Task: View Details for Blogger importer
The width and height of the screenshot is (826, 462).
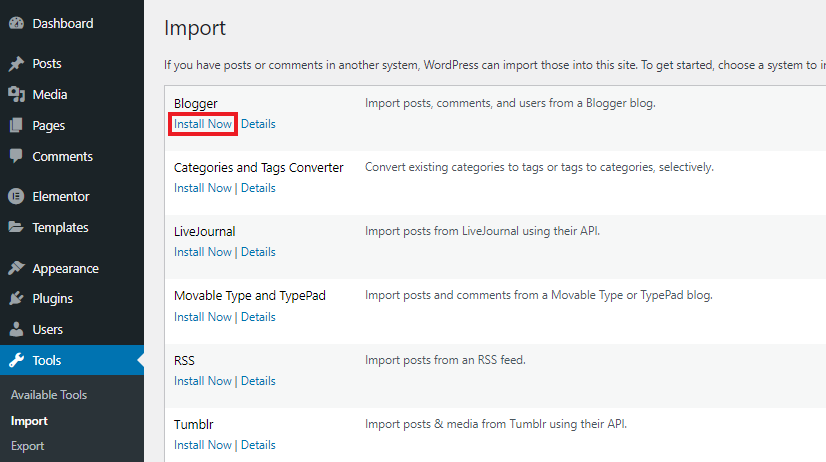Action: [x=258, y=124]
